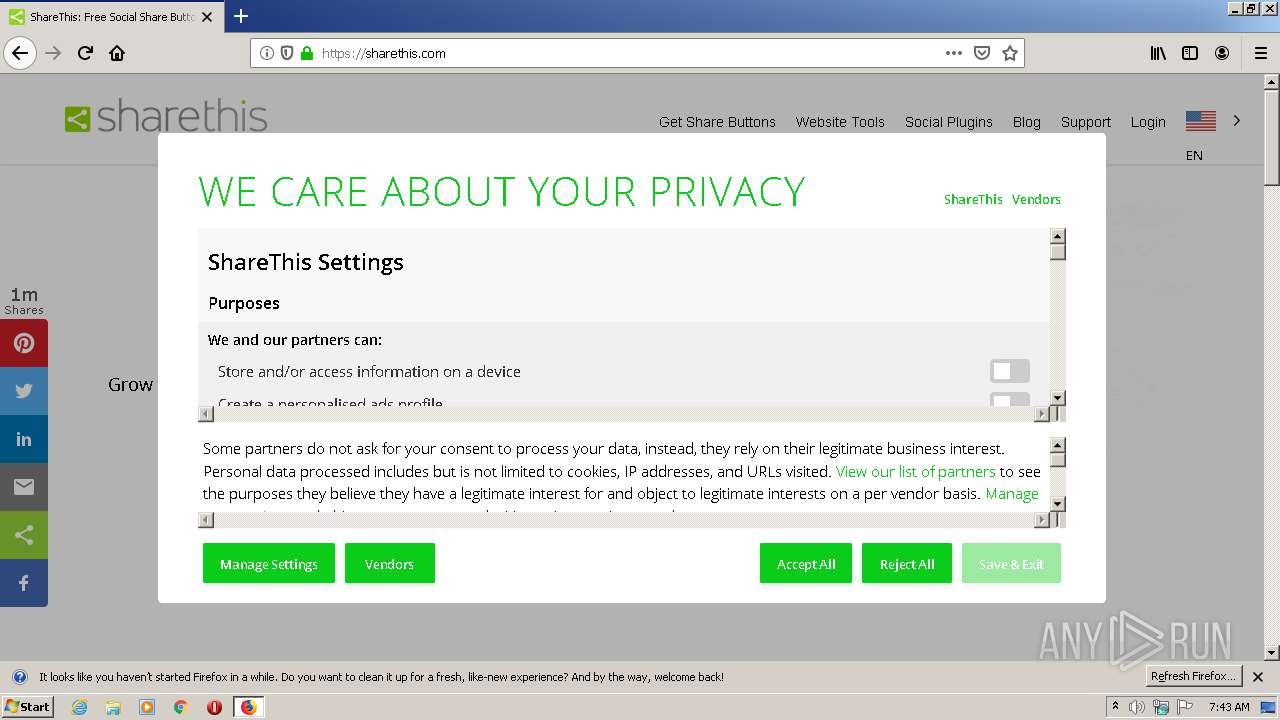1280x720 pixels.
Task: Save page to Pocket icon
Action: point(982,53)
